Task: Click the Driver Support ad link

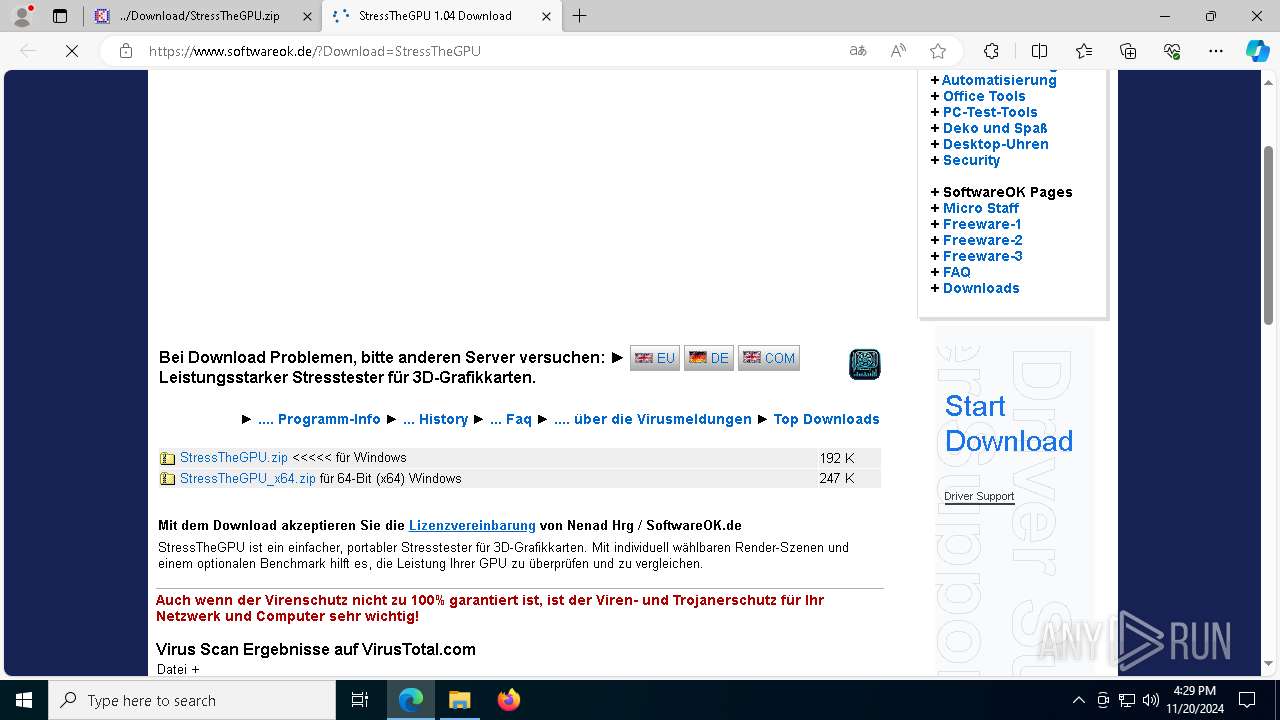Action: 979,497
